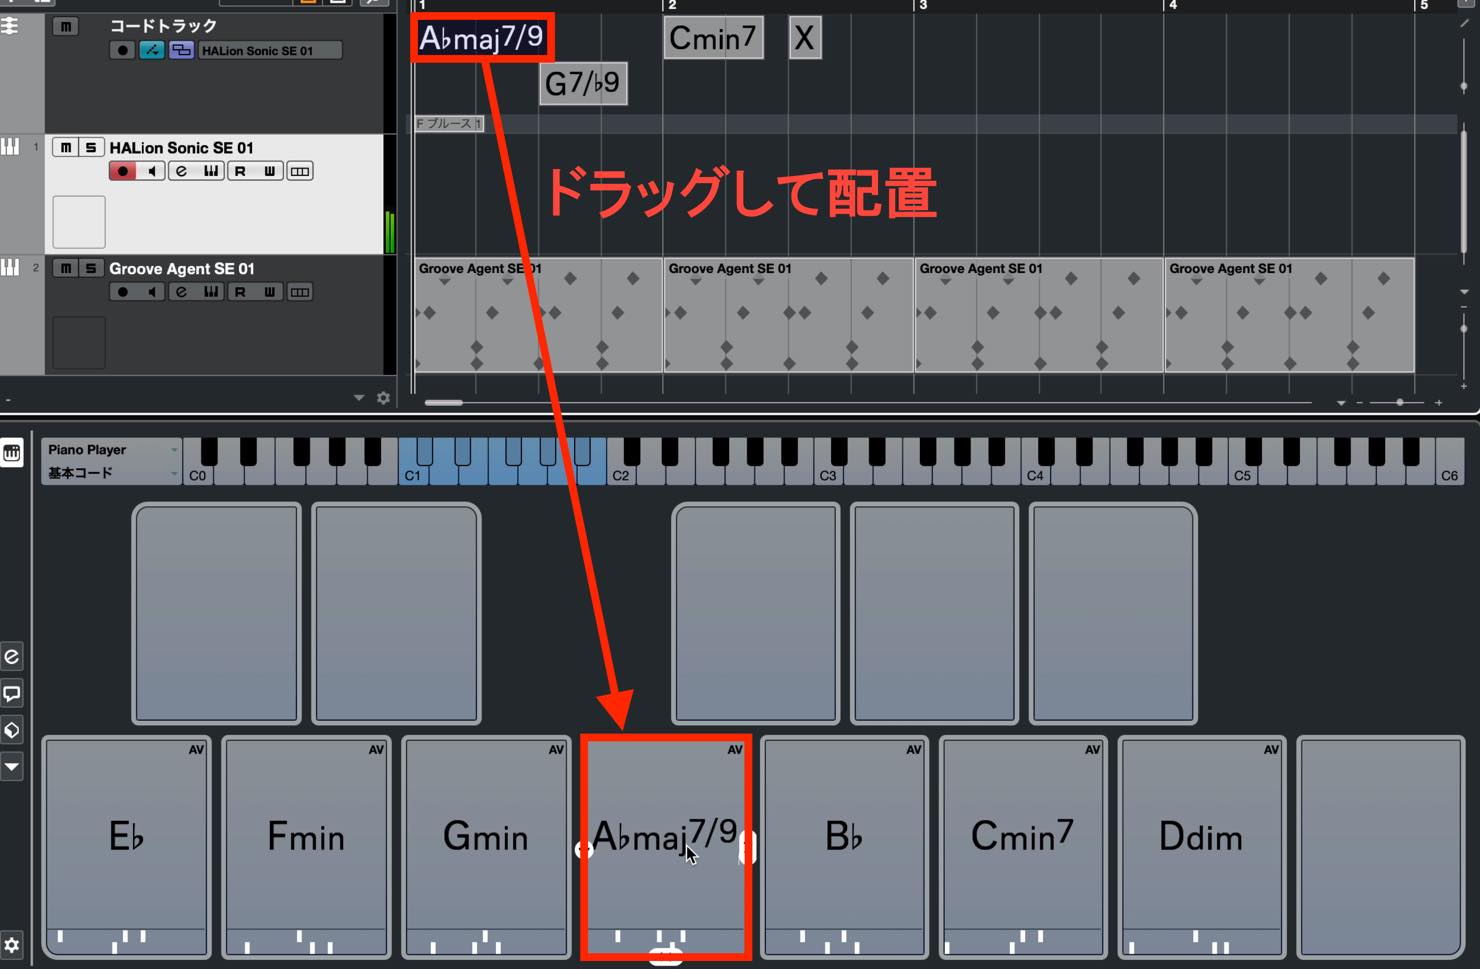
Task: Enable record on the chord track
Action: pos(122,50)
